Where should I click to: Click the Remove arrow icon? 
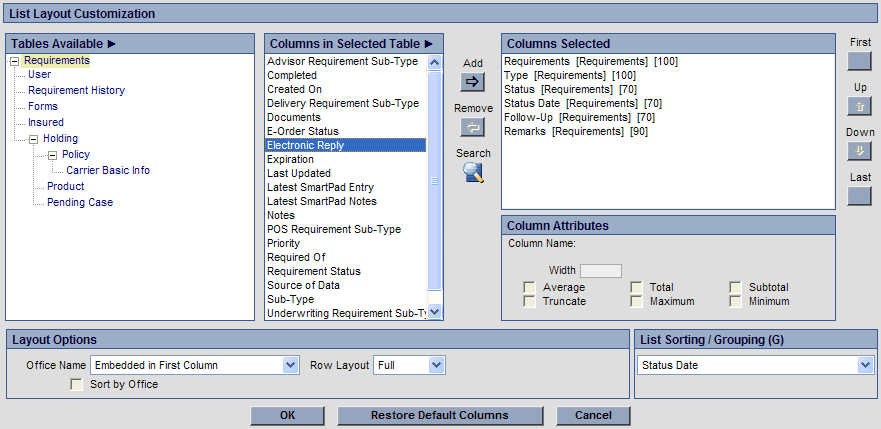472,126
